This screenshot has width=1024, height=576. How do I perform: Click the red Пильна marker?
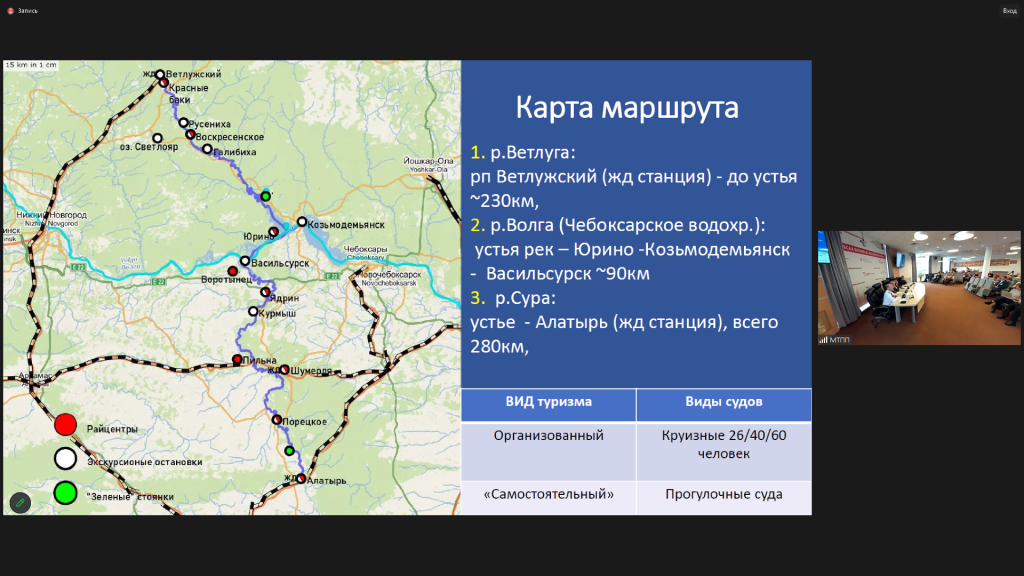click(237, 360)
